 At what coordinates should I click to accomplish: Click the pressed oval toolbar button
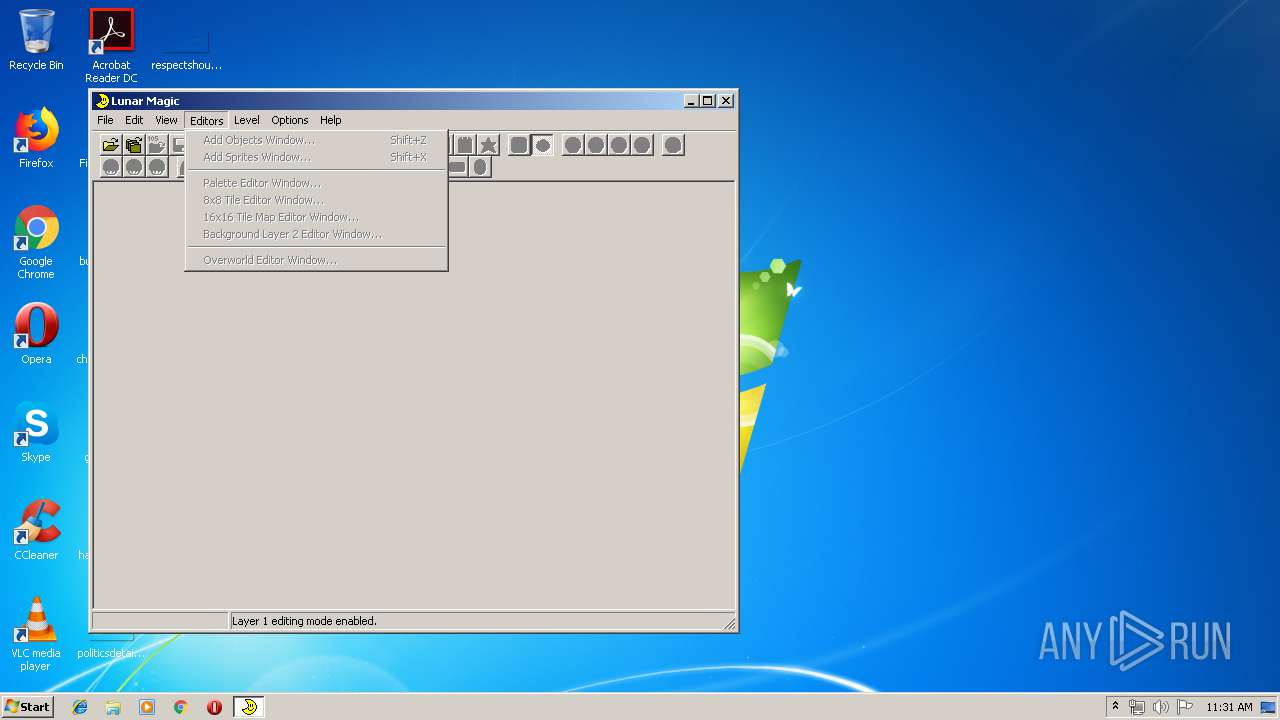pos(542,145)
